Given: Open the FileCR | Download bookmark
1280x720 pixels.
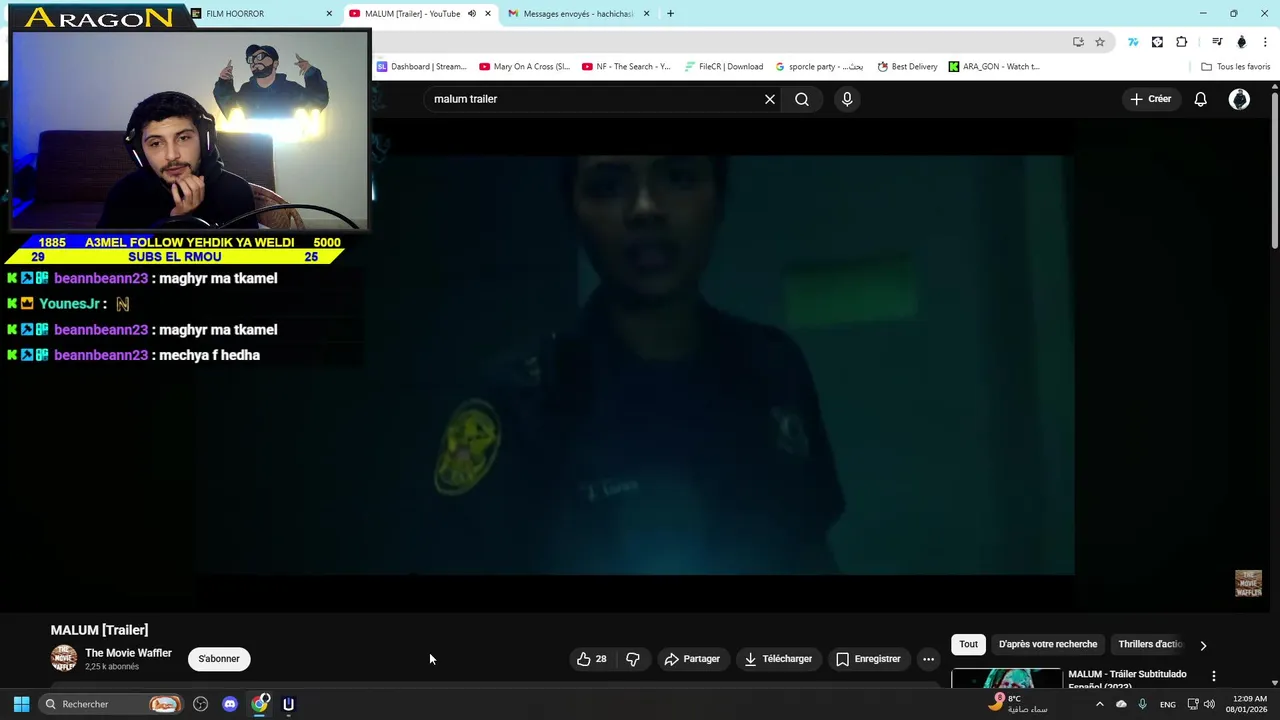Looking at the screenshot, I should click(724, 67).
